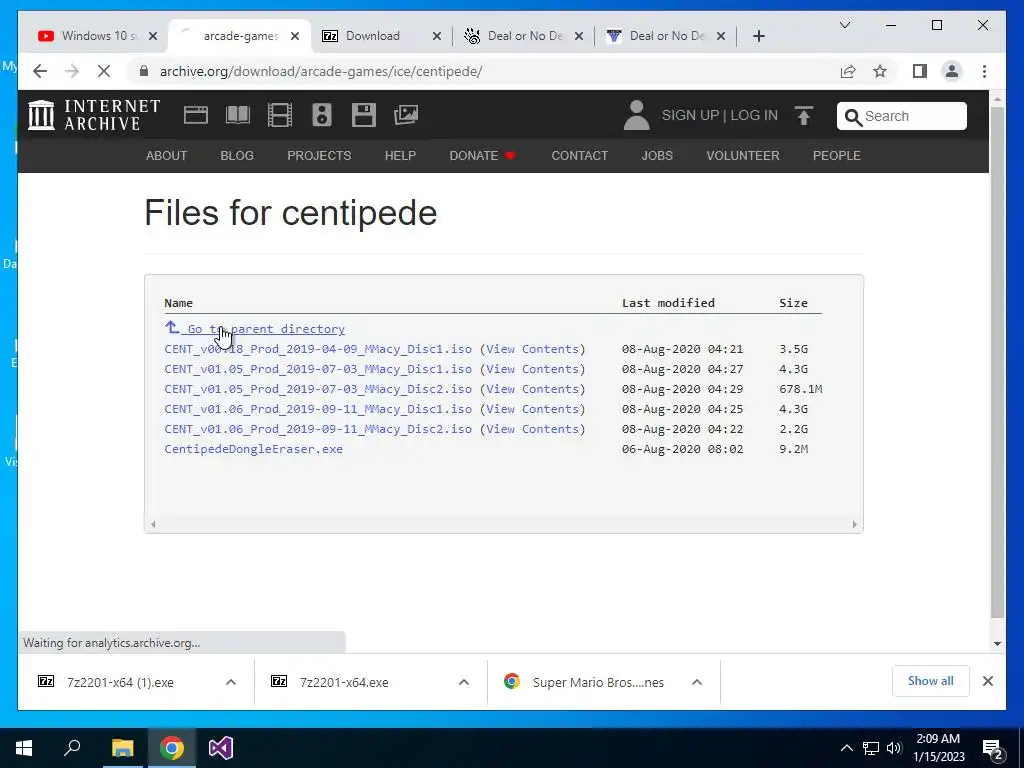Open the Texts book icon

pos(238,115)
